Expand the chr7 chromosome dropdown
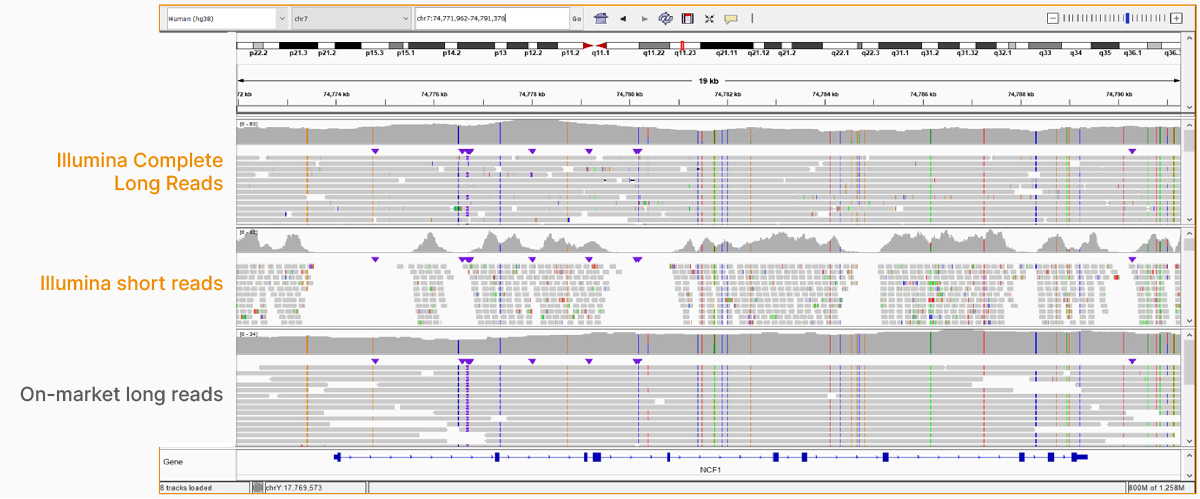This screenshot has width=1200, height=499. click(x=349, y=18)
